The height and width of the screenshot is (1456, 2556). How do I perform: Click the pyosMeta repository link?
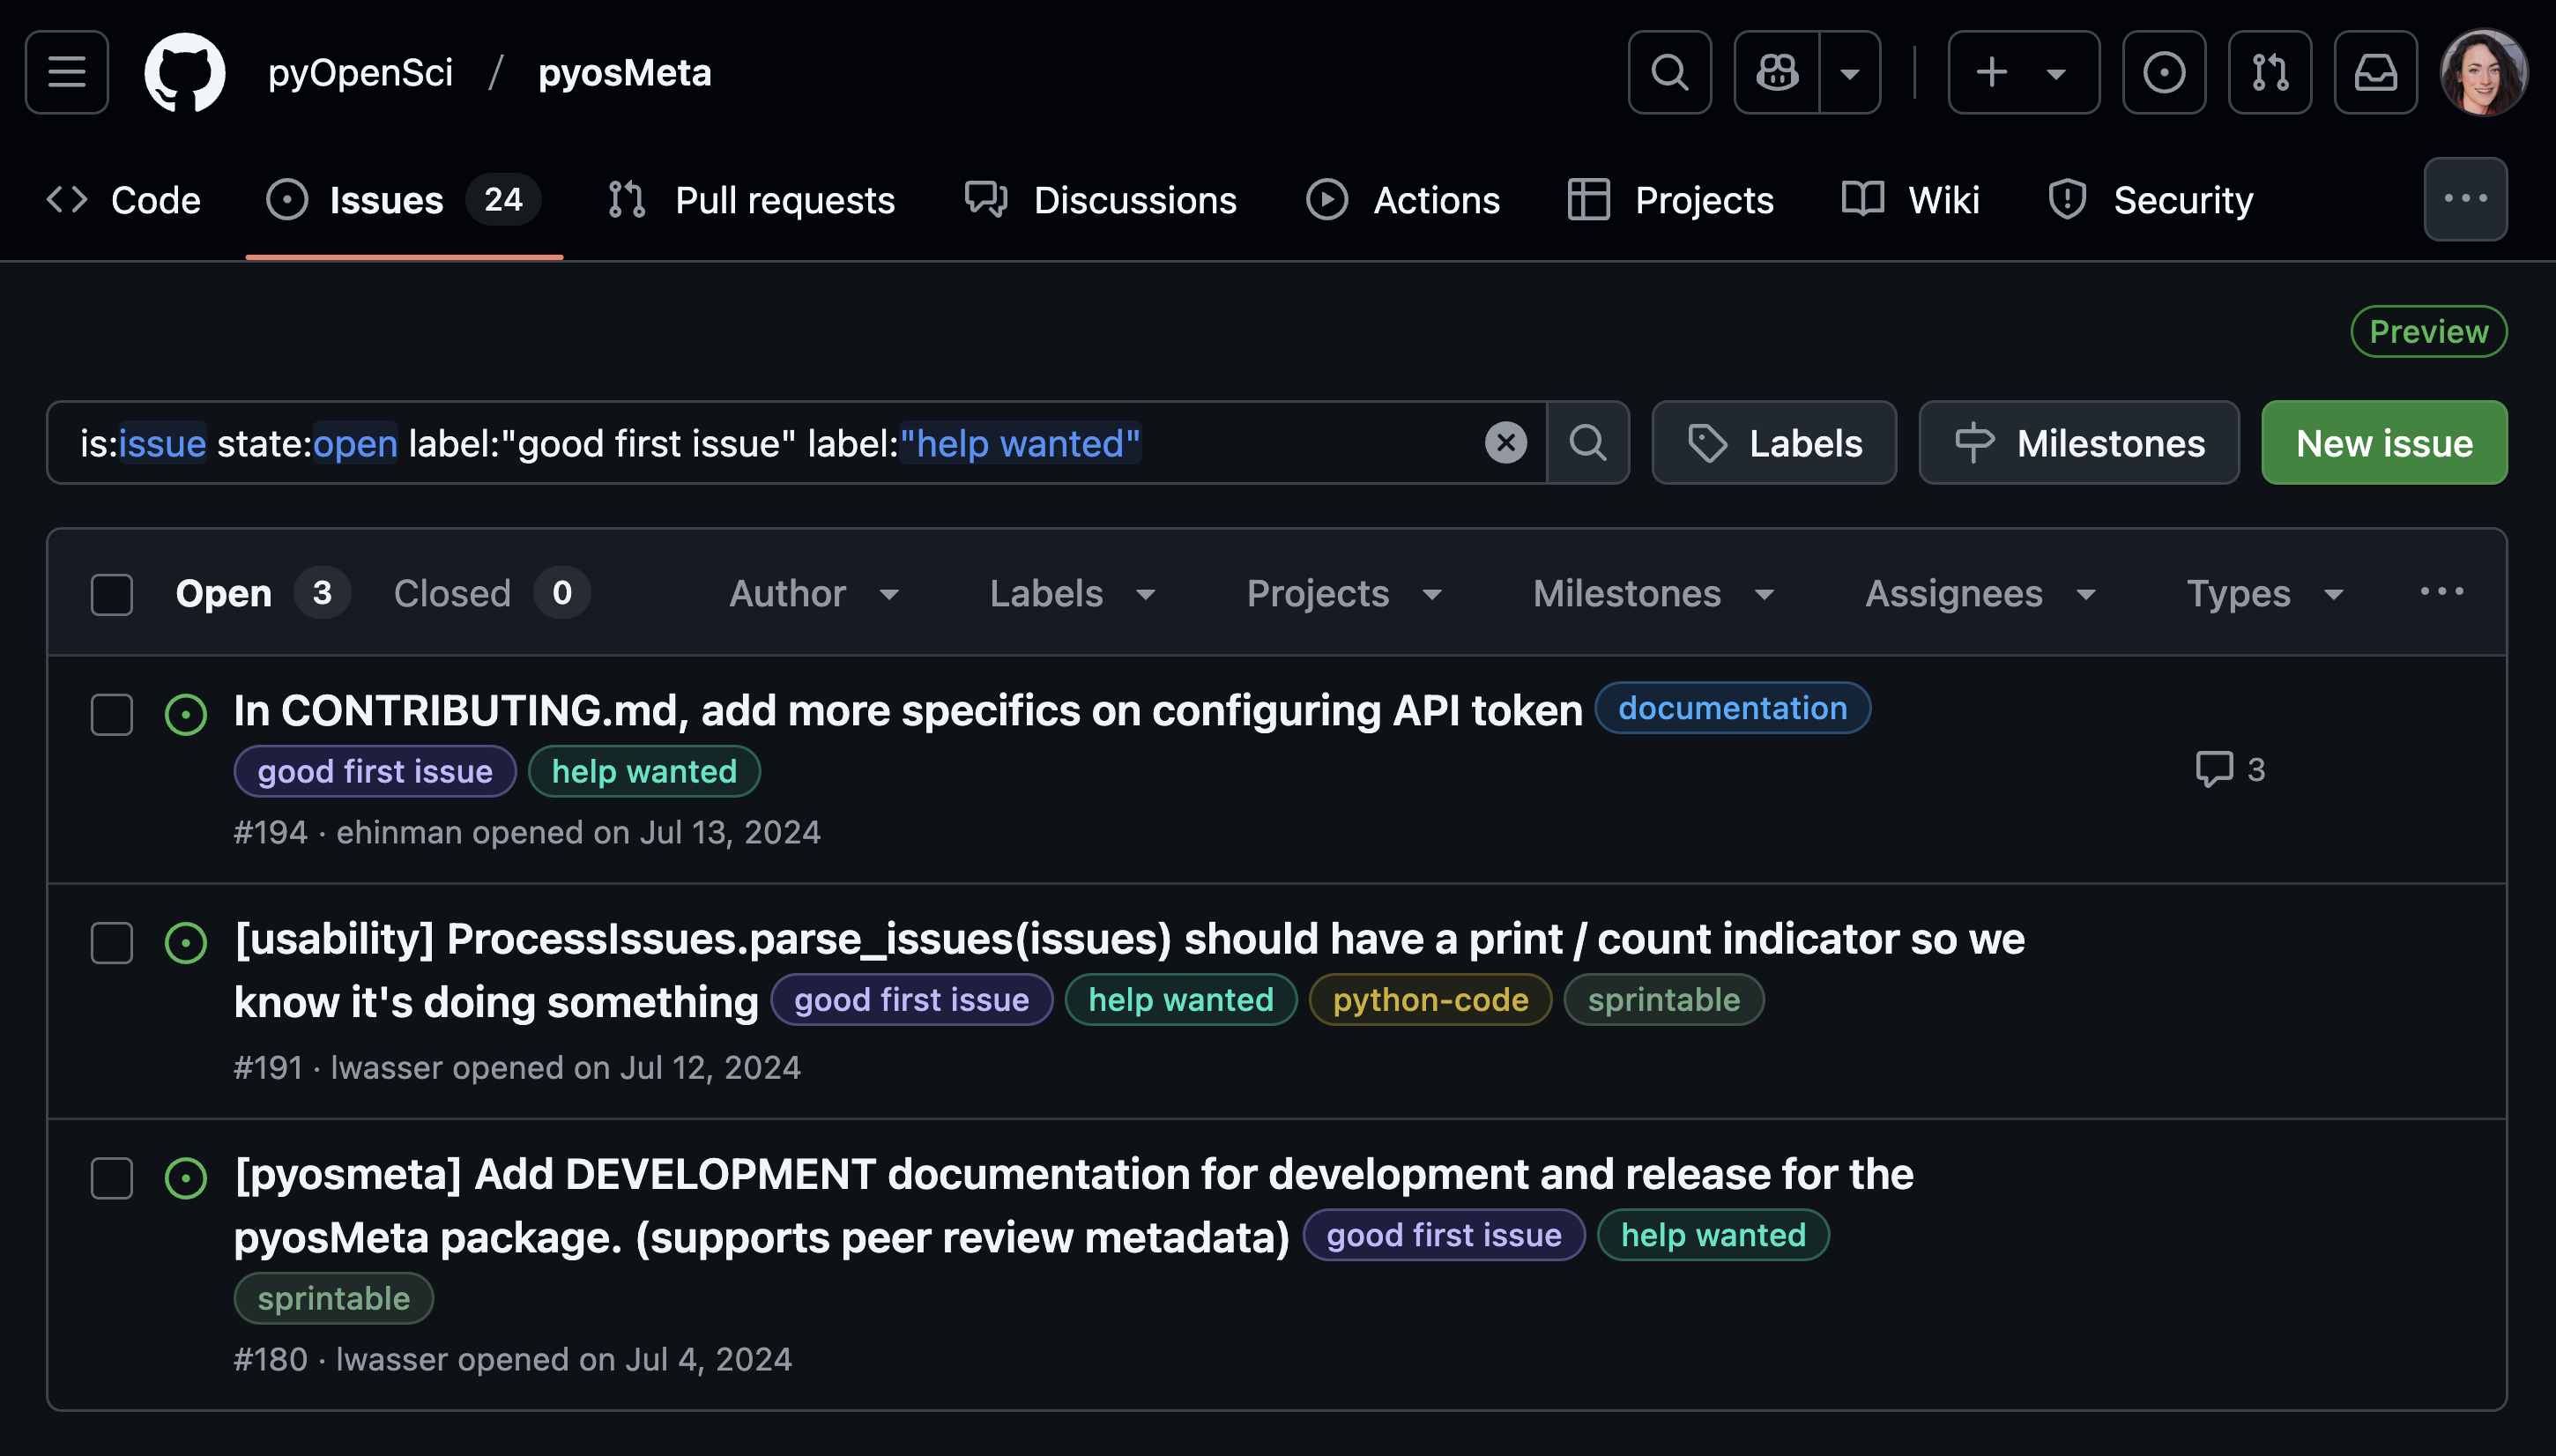coord(625,72)
